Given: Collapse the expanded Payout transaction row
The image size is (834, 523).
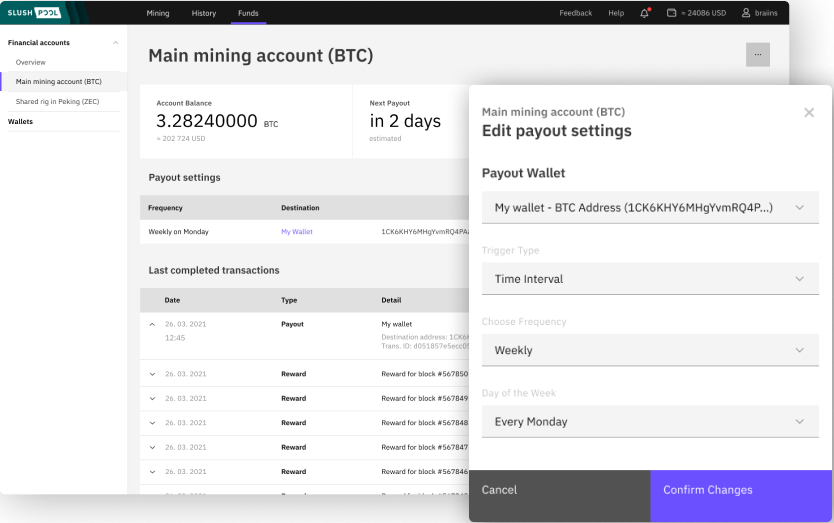Looking at the screenshot, I should (x=153, y=324).
